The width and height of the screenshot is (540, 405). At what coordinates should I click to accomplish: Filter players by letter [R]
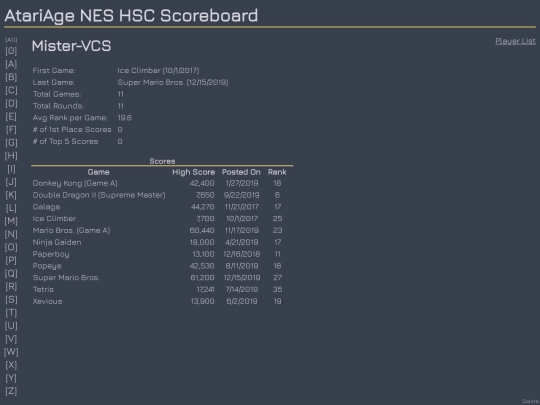tap(11, 287)
